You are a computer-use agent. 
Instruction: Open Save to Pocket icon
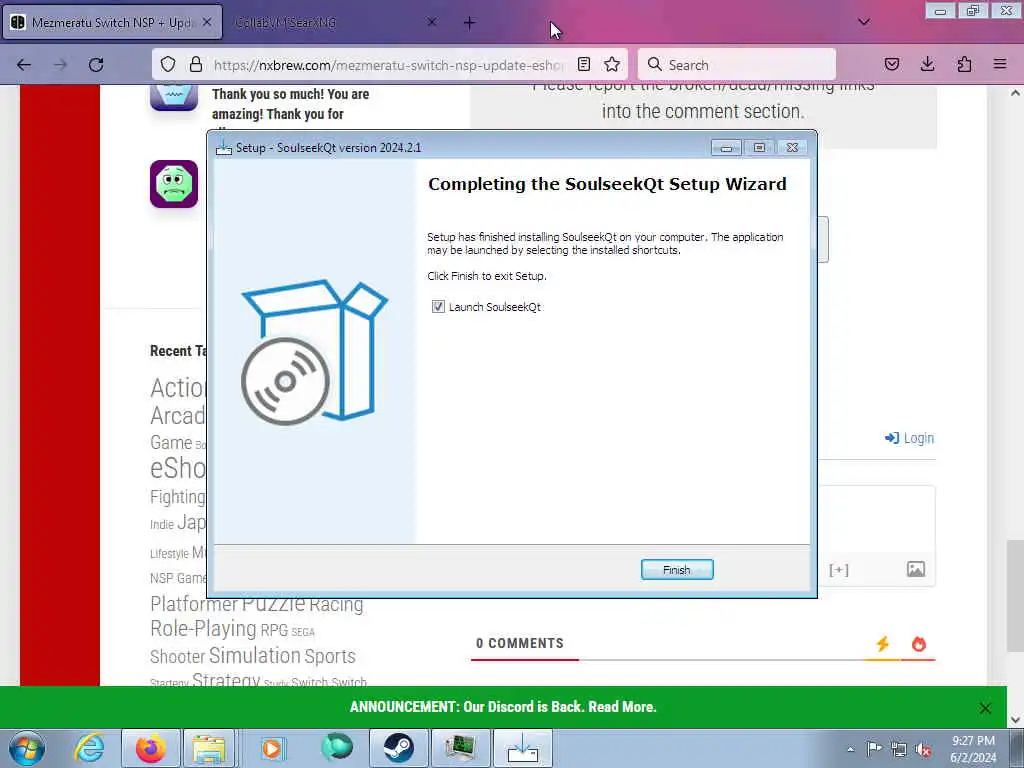tap(891, 64)
